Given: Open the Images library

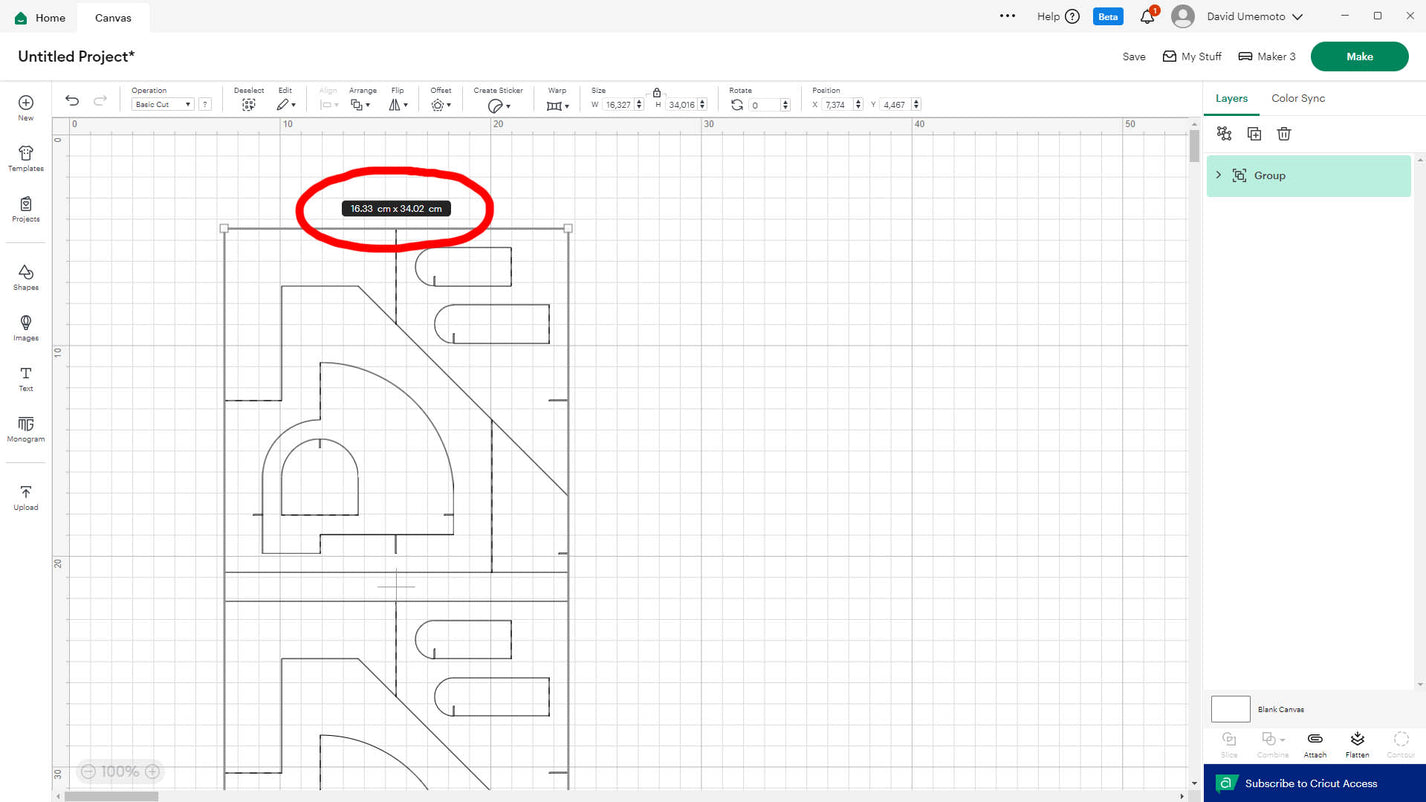Looking at the screenshot, I should (x=26, y=327).
